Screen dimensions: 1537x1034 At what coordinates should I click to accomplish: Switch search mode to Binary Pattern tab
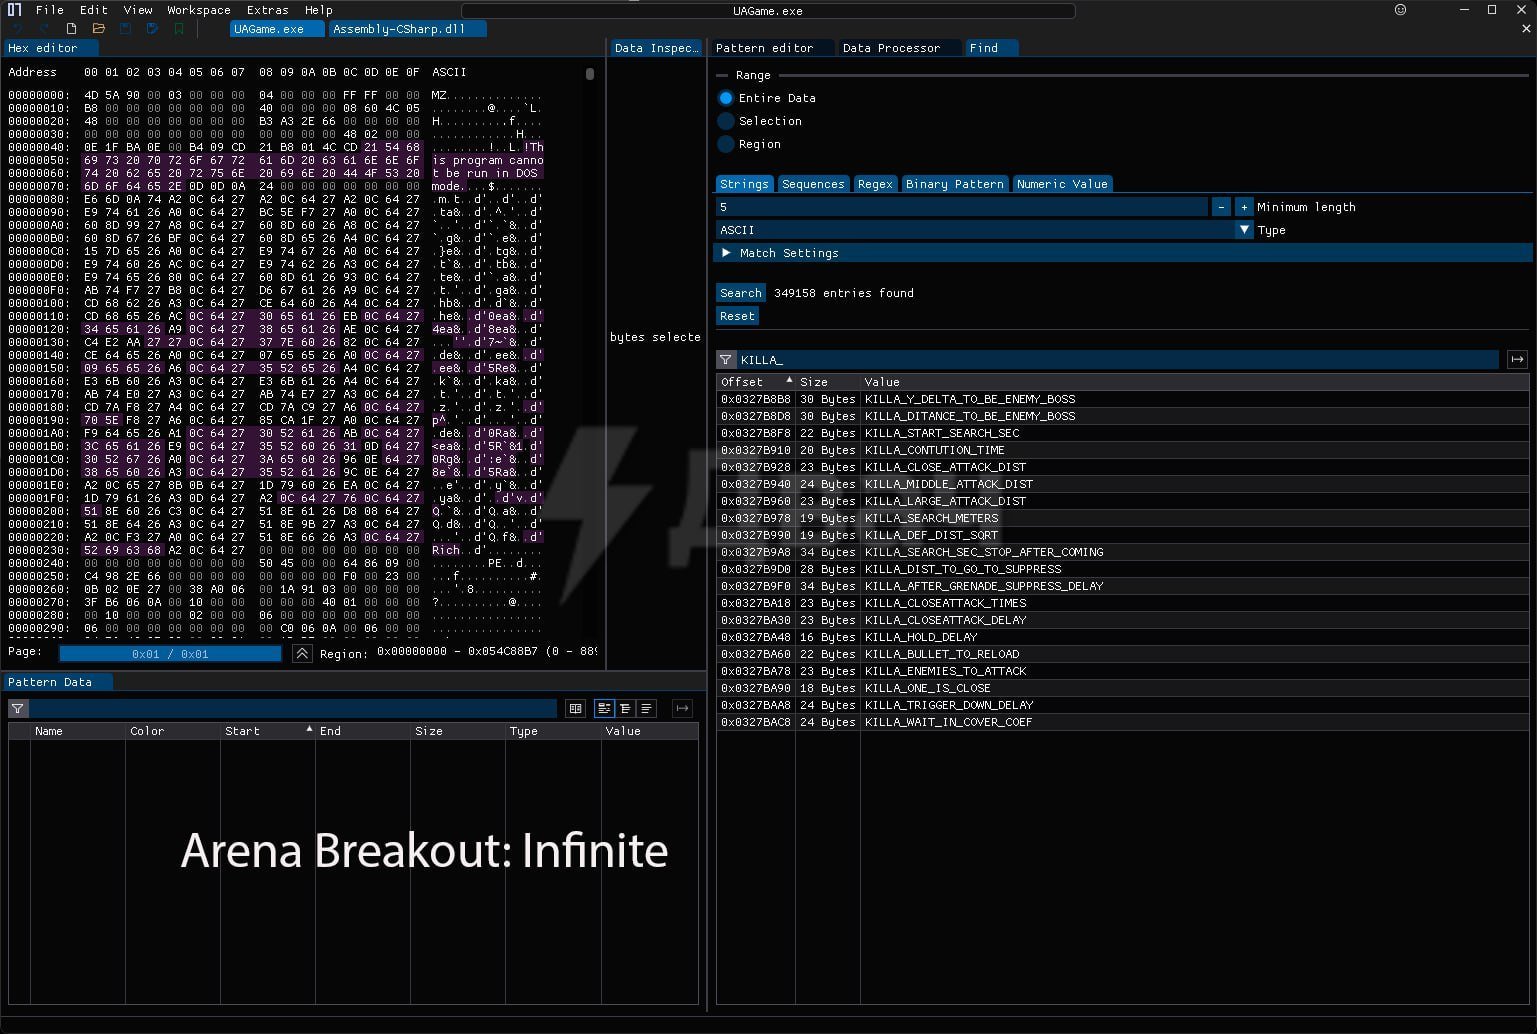click(x=955, y=184)
